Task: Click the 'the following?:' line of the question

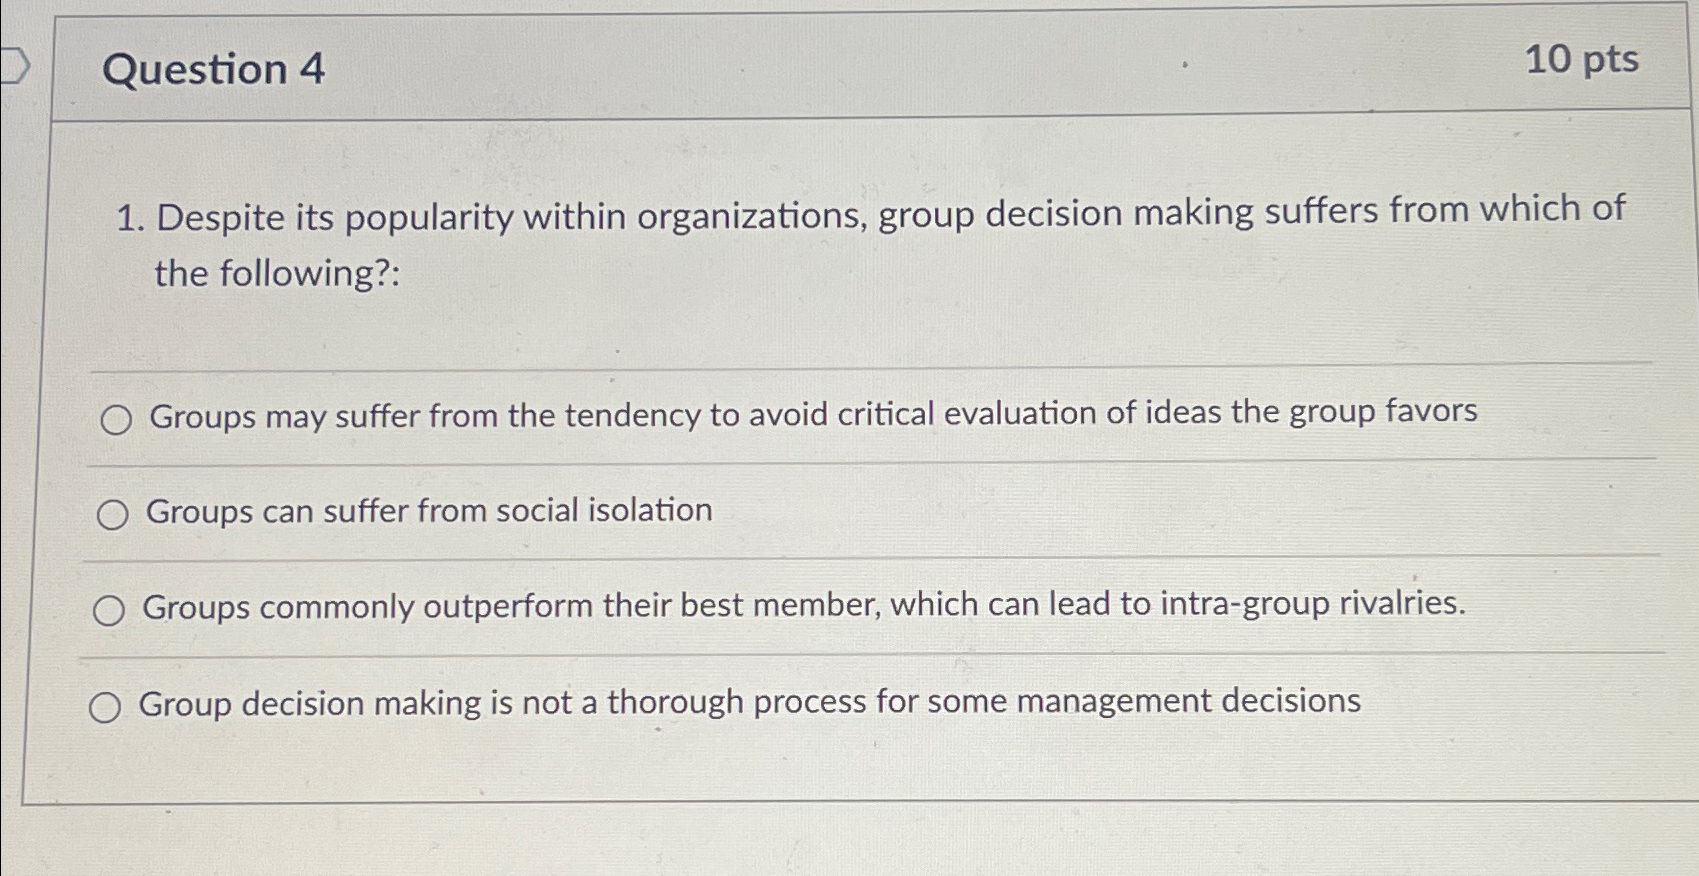Action: coord(276,273)
